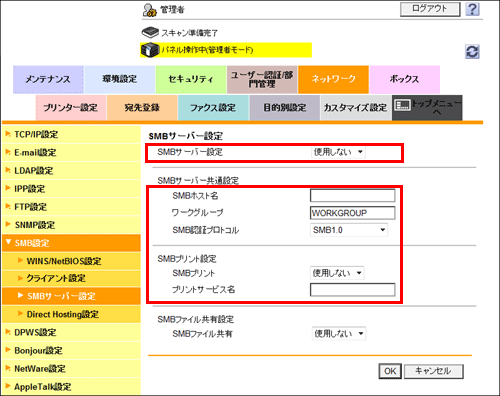Click the help question mark icon
Screen dimensions: 500x396
(472, 9)
